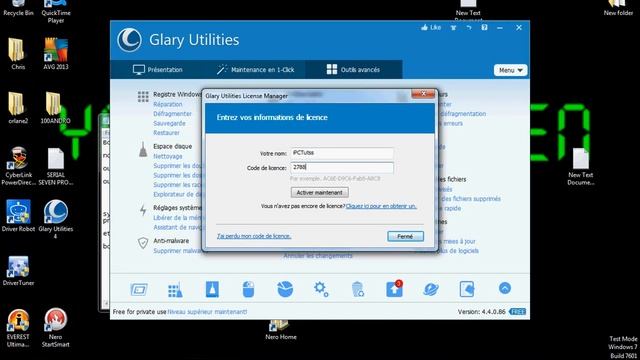Open the Menu dropdown
The image size is (640, 360).
pos(511,70)
